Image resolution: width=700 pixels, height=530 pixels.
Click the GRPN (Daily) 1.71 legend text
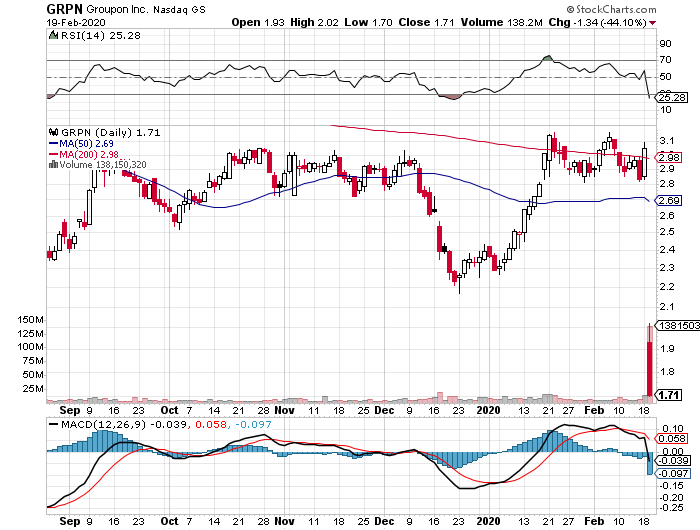(110, 133)
